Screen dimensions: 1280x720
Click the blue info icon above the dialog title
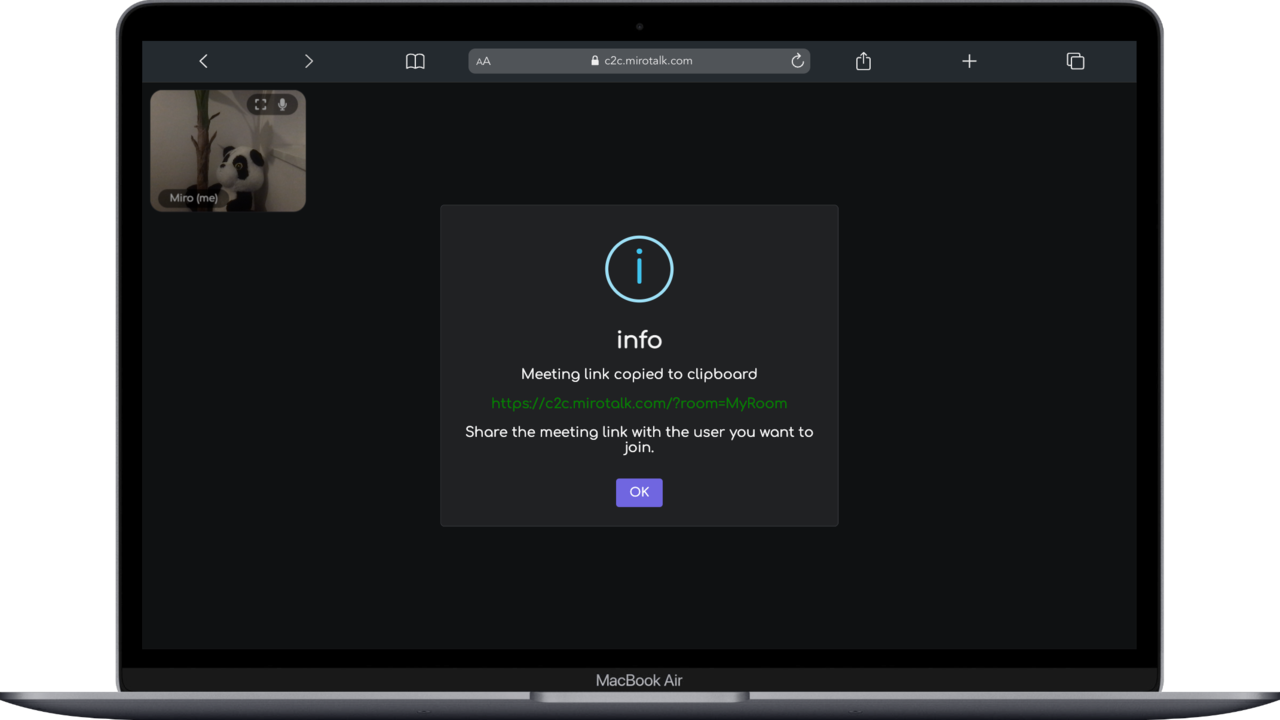tap(639, 268)
